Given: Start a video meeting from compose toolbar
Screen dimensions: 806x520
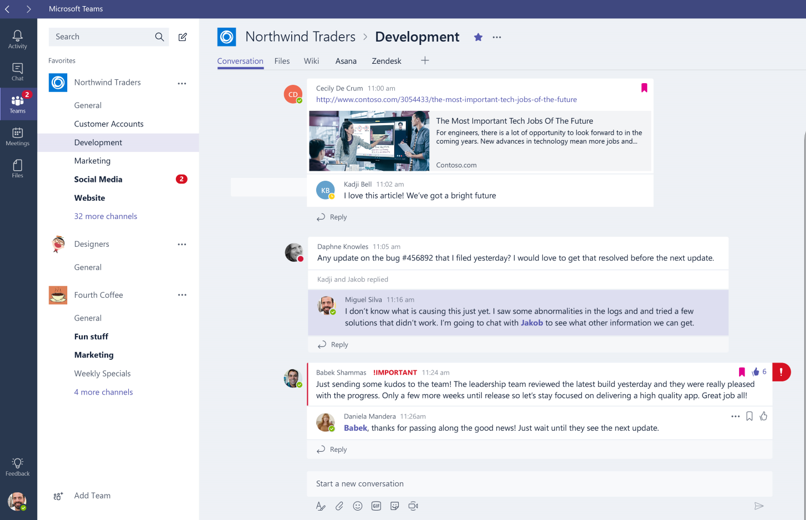Looking at the screenshot, I should tap(413, 506).
